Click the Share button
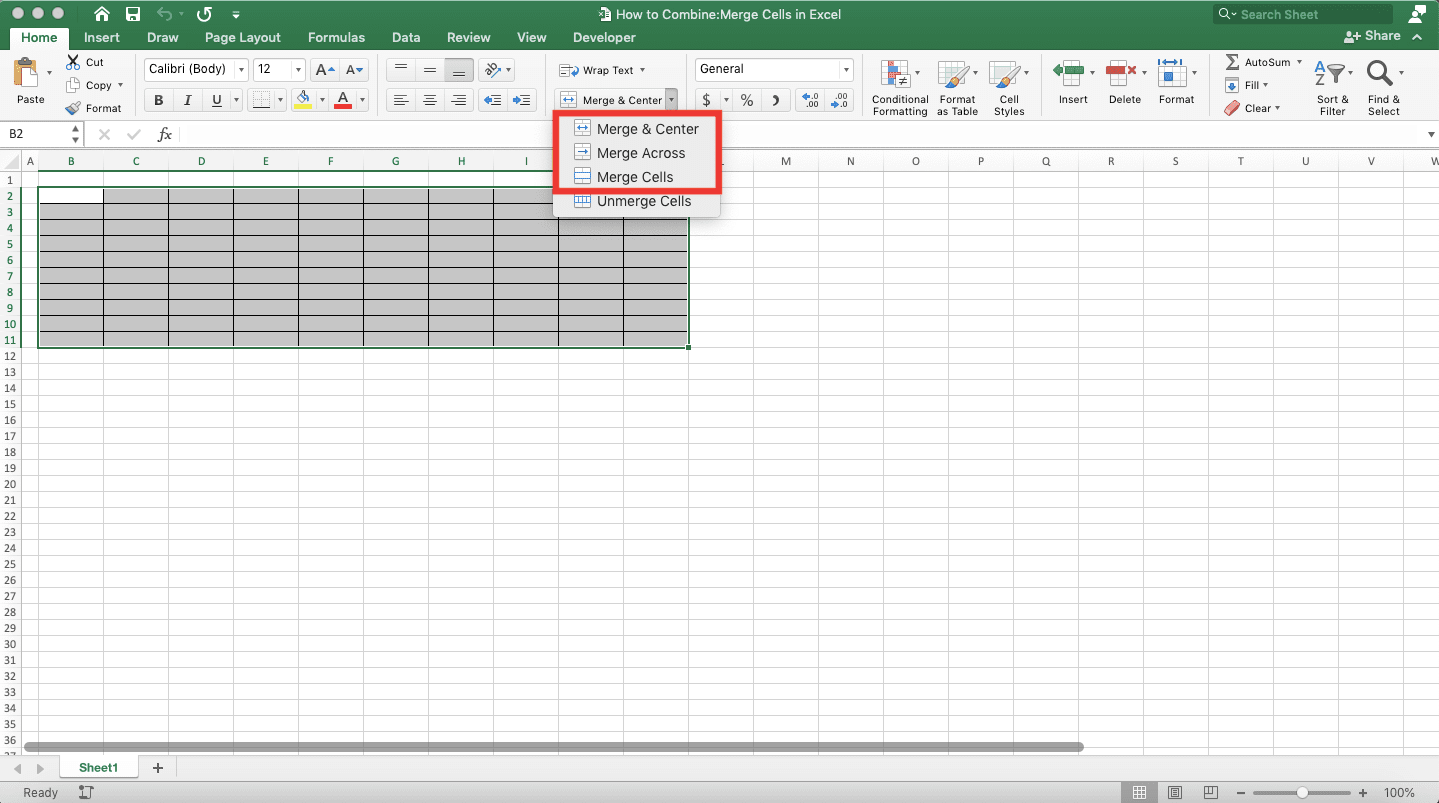 1374,35
